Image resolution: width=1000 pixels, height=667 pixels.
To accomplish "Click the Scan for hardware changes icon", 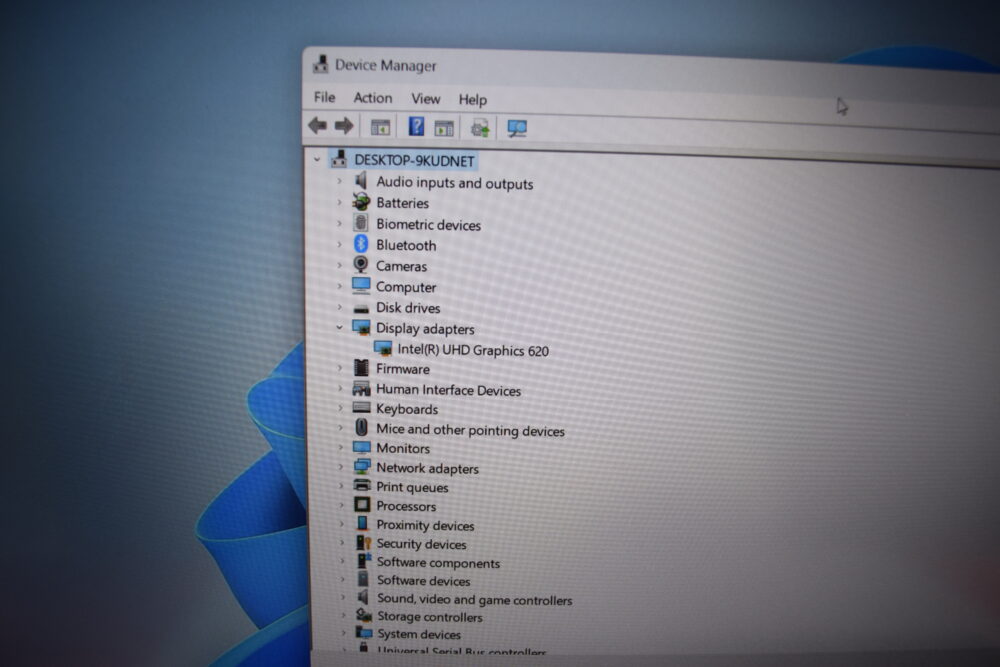I will coord(517,129).
